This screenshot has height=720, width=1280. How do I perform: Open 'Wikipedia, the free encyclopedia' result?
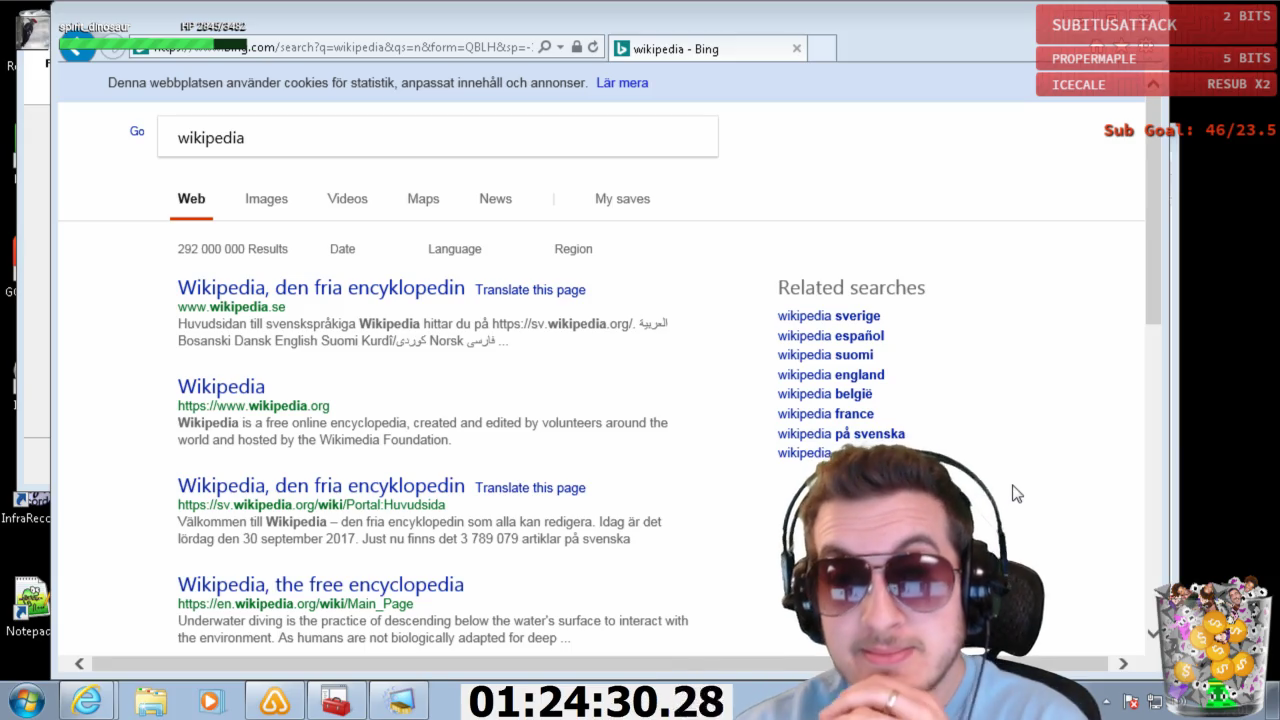(321, 585)
